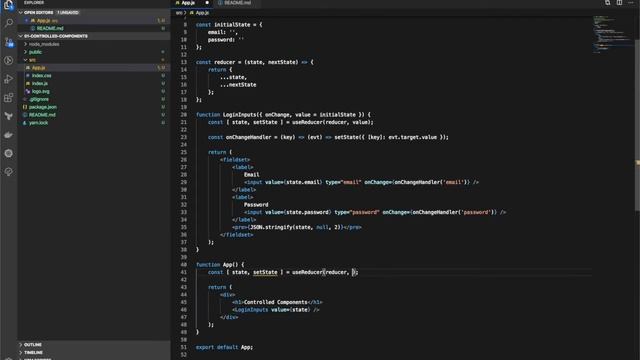Click 'Password' label text on line 32

click(256, 205)
